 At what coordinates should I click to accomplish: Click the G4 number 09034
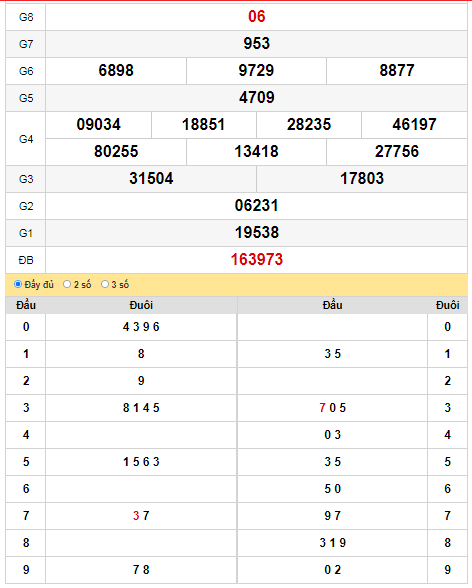[99, 124]
